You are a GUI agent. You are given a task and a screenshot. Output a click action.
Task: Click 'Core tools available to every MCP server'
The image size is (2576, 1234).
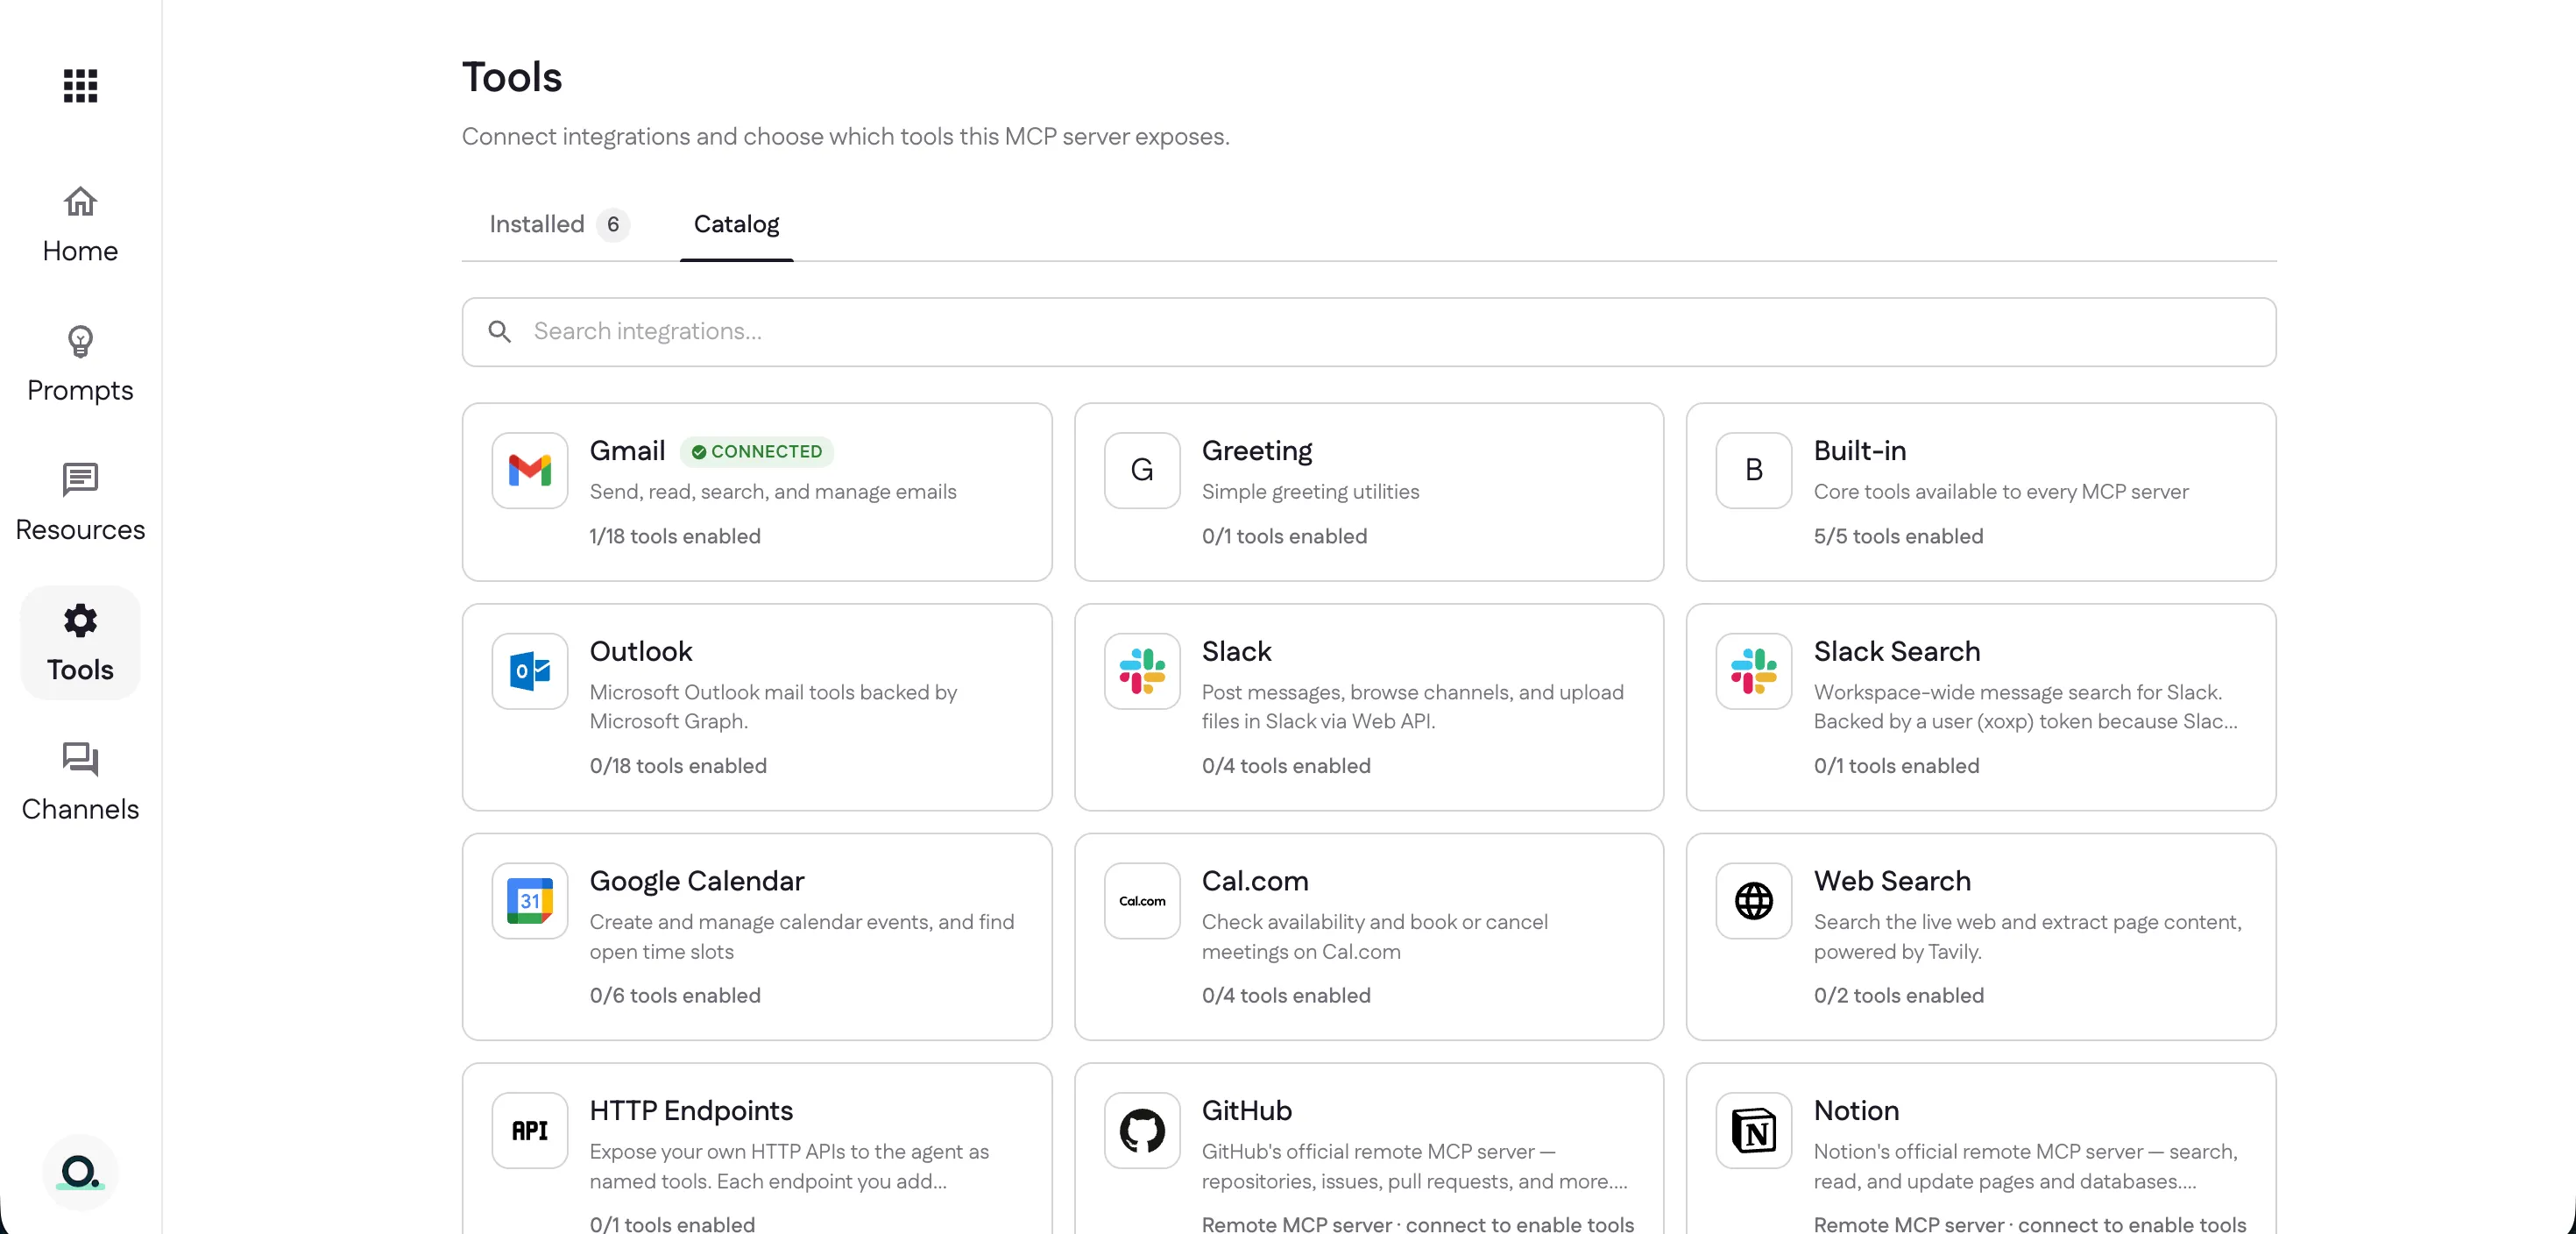[x=2001, y=492]
